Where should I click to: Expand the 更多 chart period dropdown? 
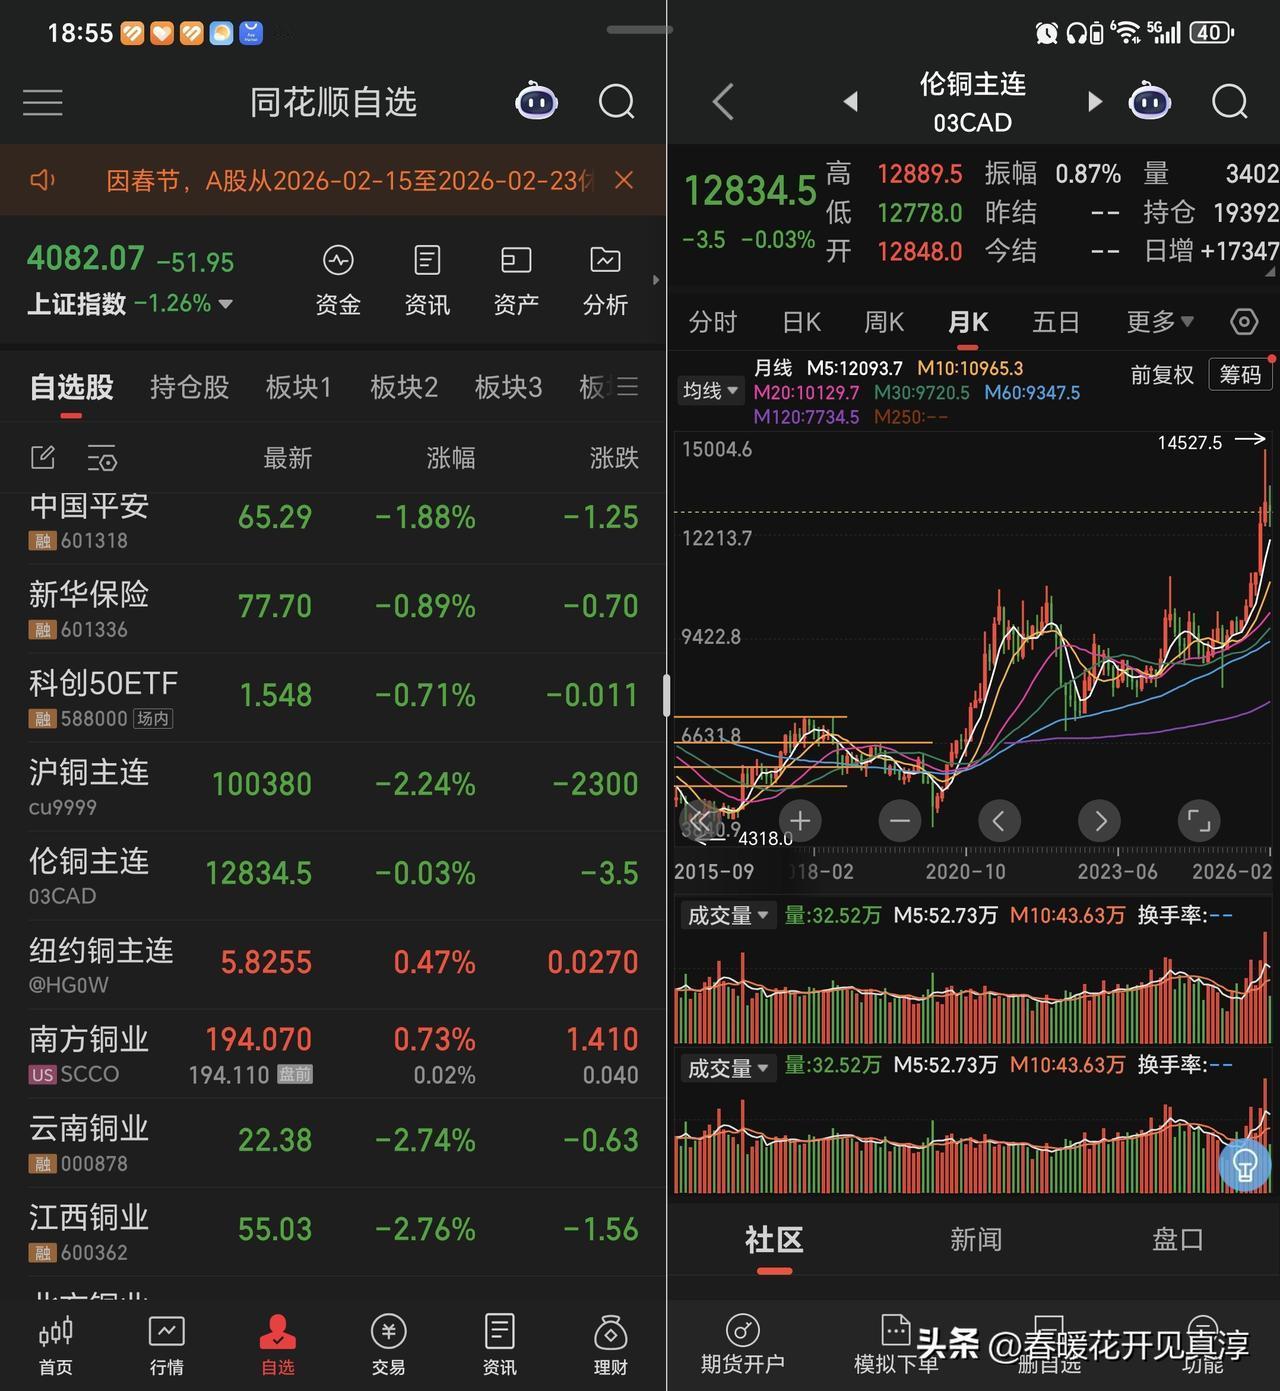1160,322
